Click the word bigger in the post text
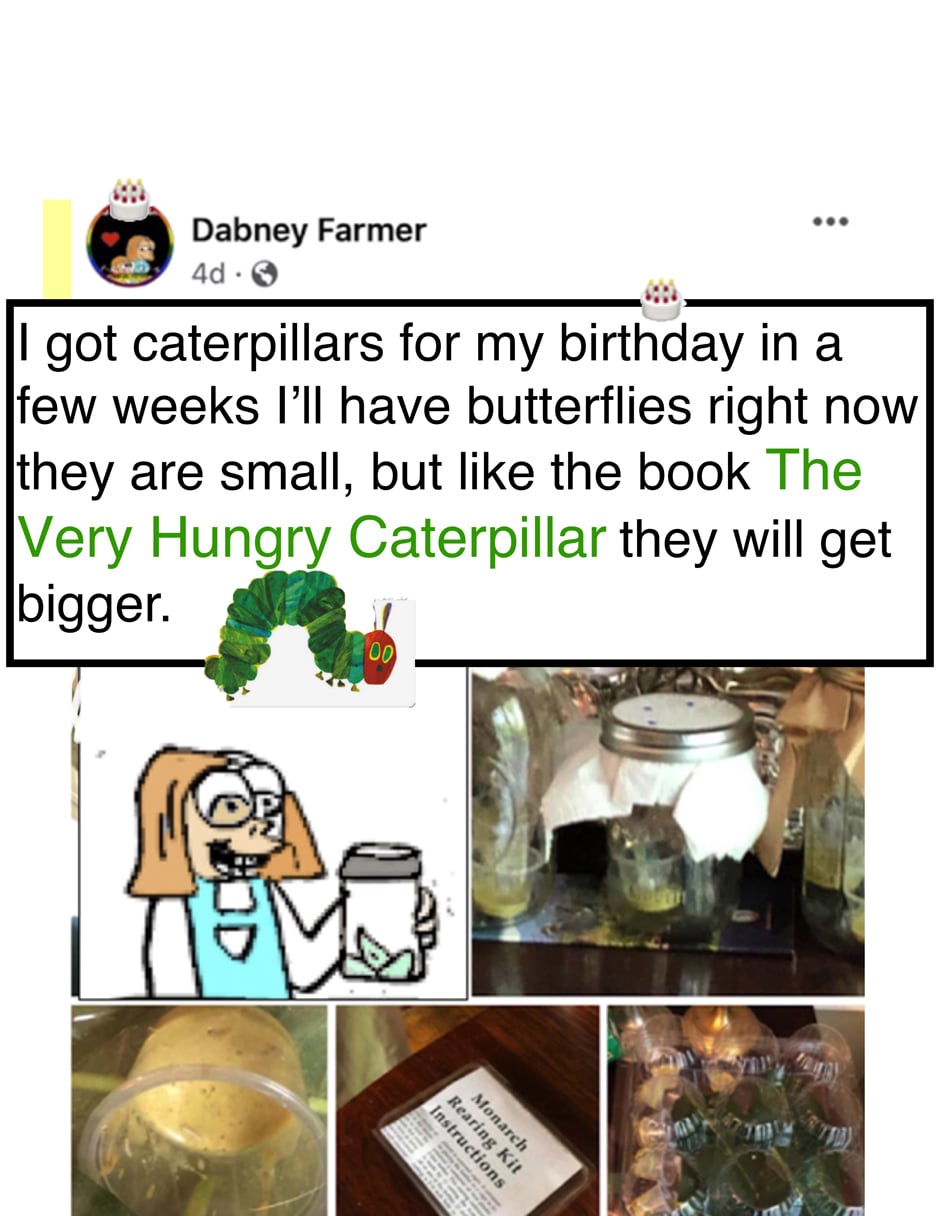 pos(88,607)
